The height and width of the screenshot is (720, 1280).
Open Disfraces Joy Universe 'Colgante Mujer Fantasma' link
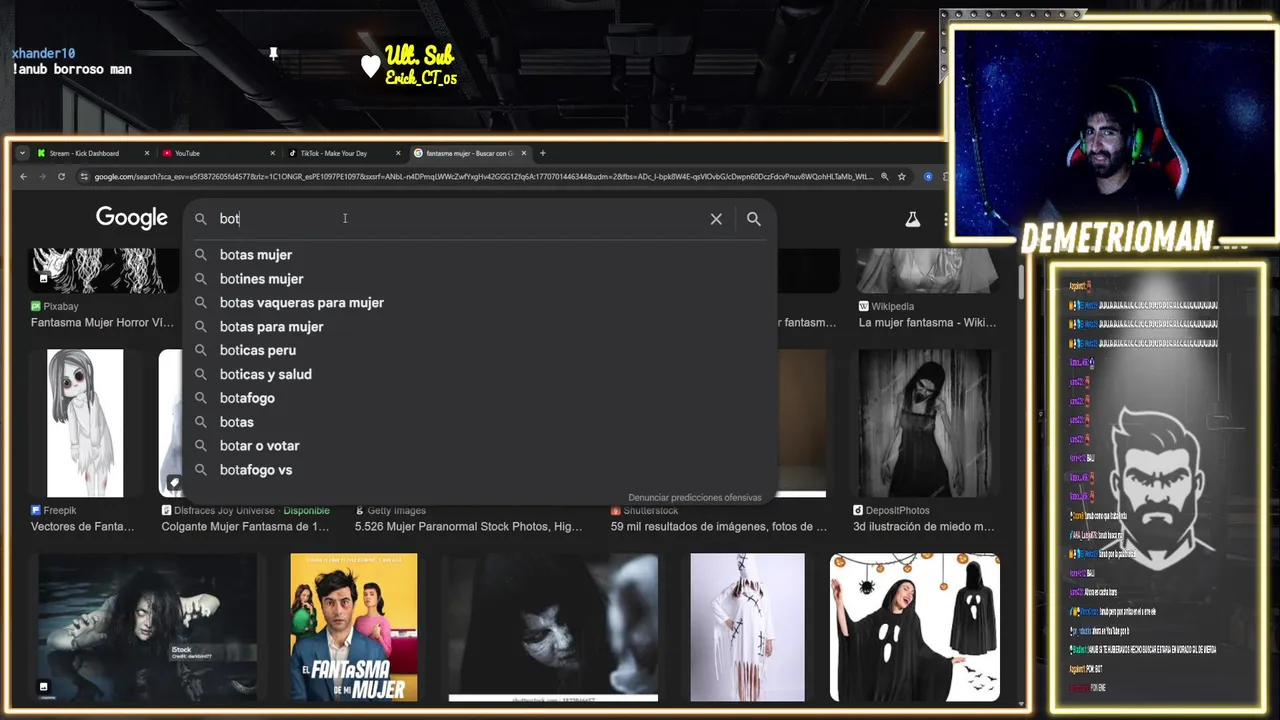245,527
